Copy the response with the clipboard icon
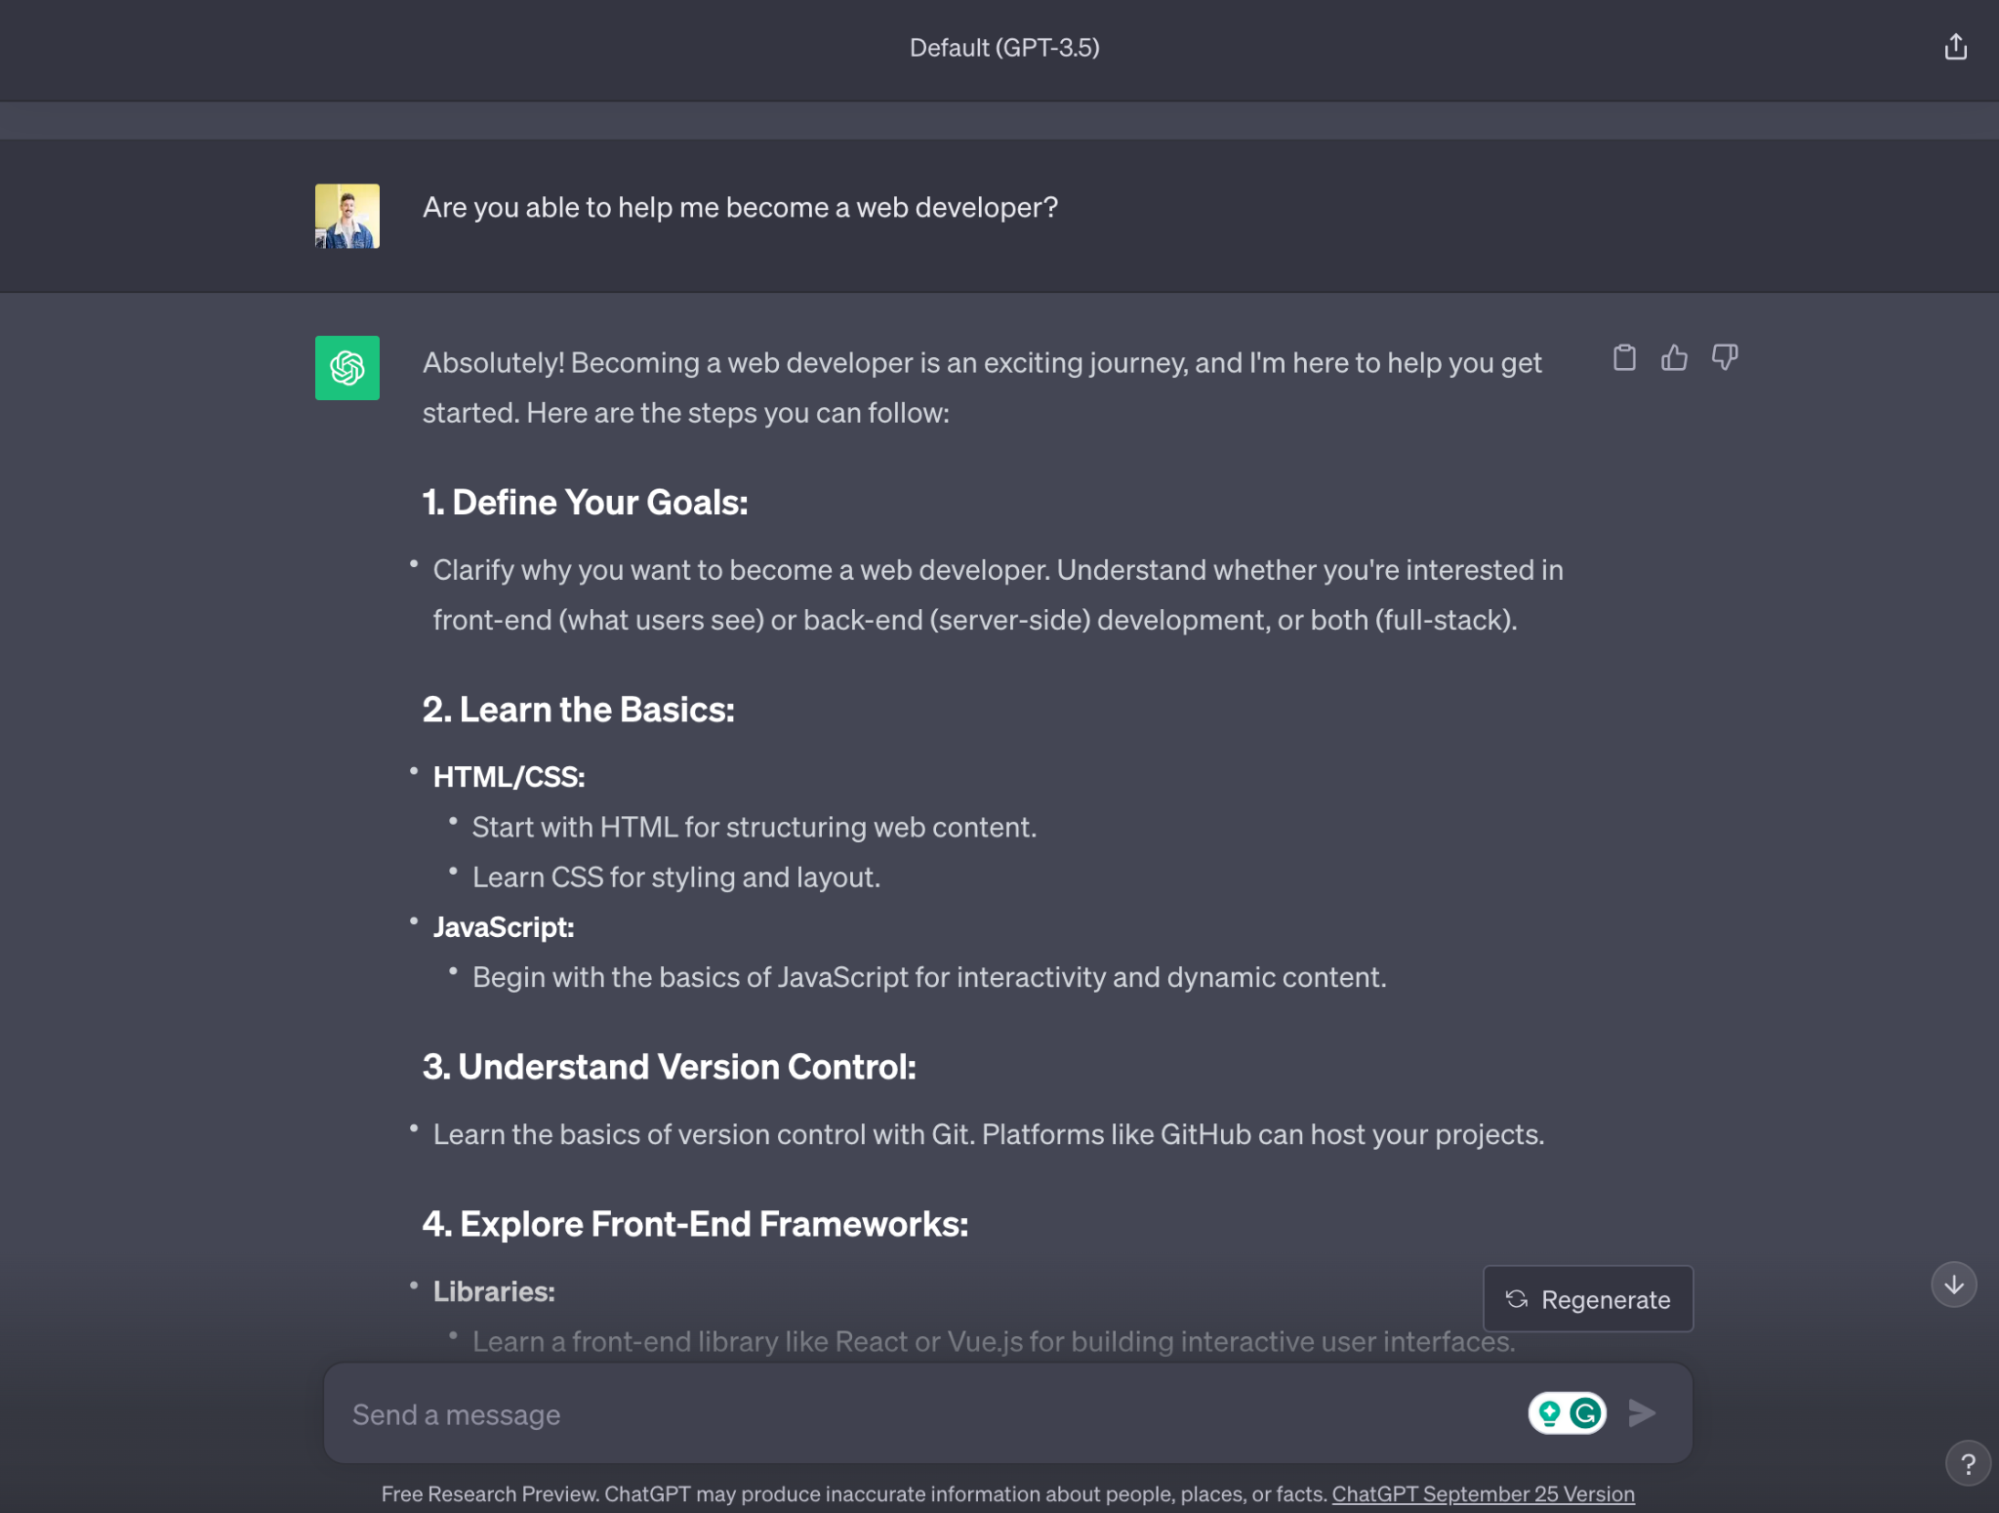The height and width of the screenshot is (1513, 1999). (1624, 357)
